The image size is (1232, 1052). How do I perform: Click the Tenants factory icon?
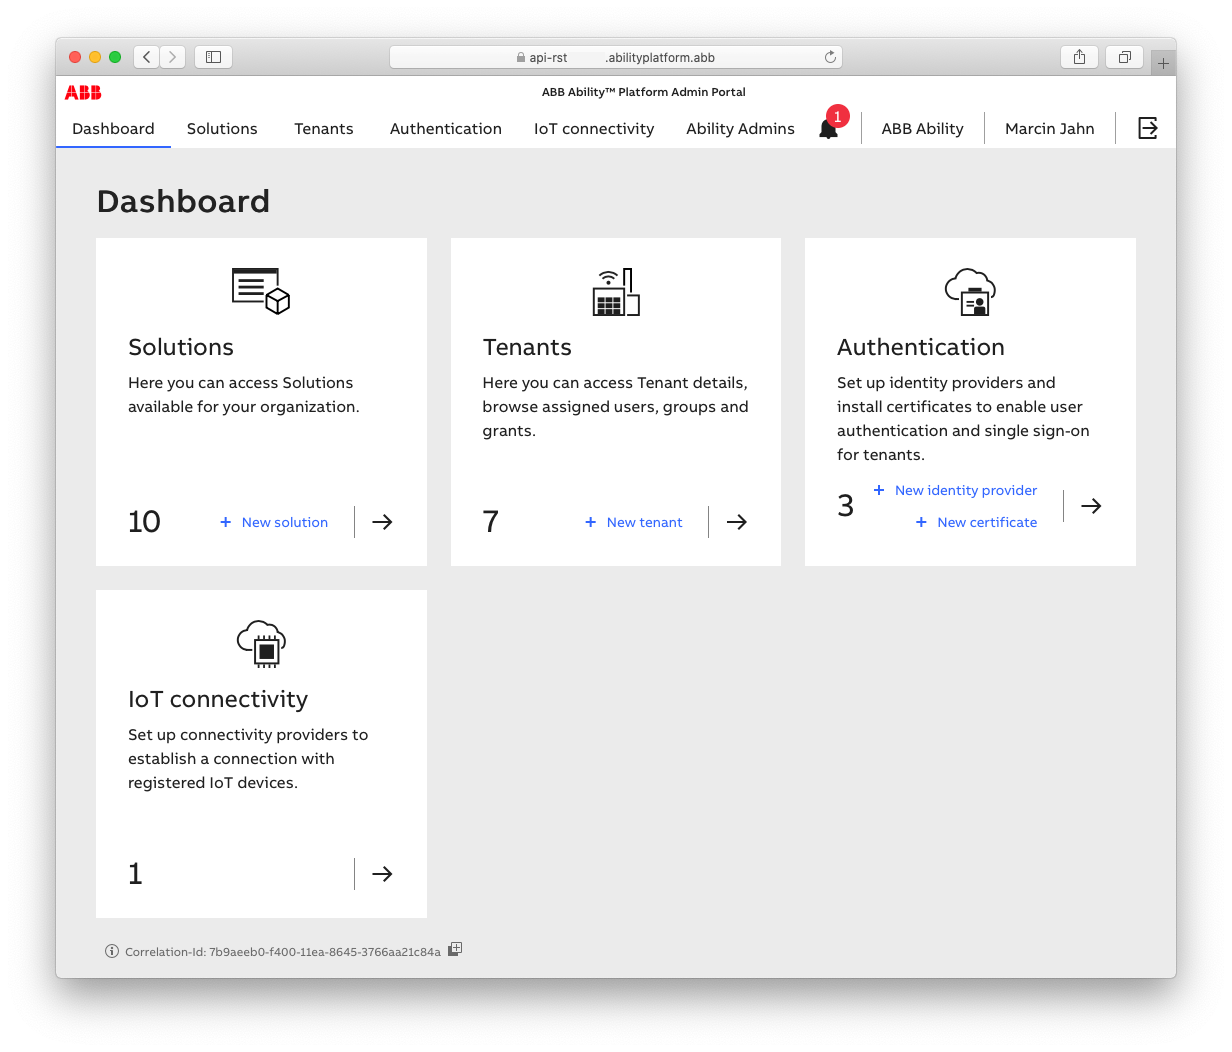point(616,292)
